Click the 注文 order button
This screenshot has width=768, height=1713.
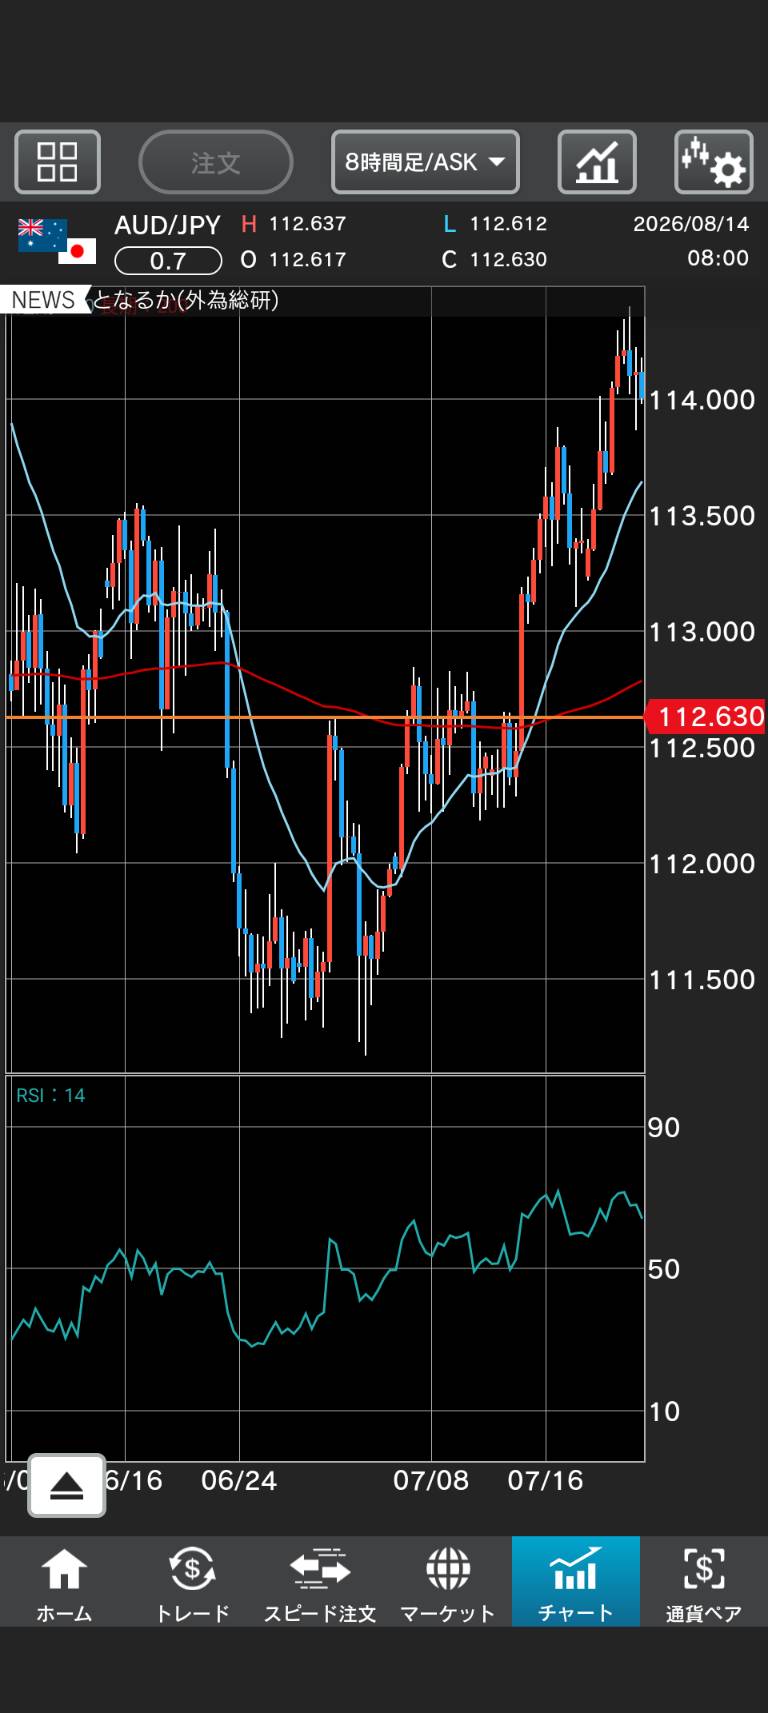pos(216,162)
